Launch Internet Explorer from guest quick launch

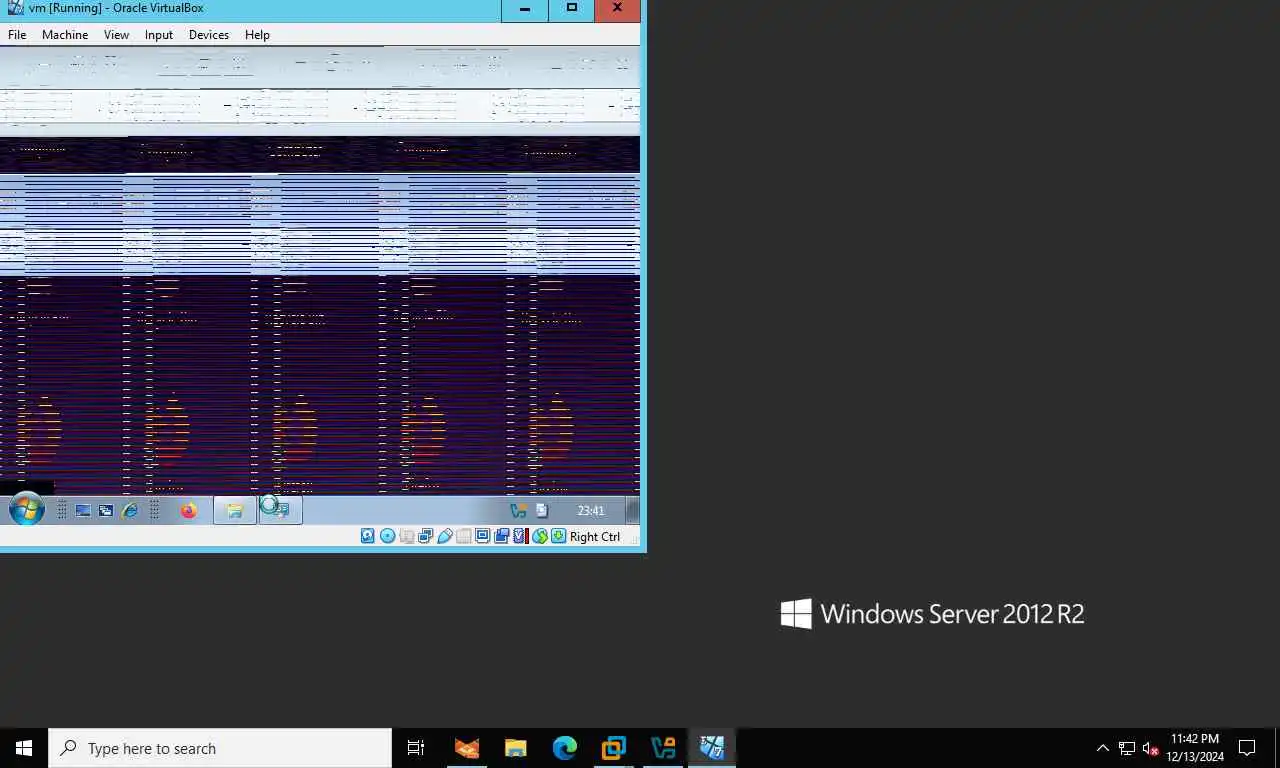[x=129, y=510]
